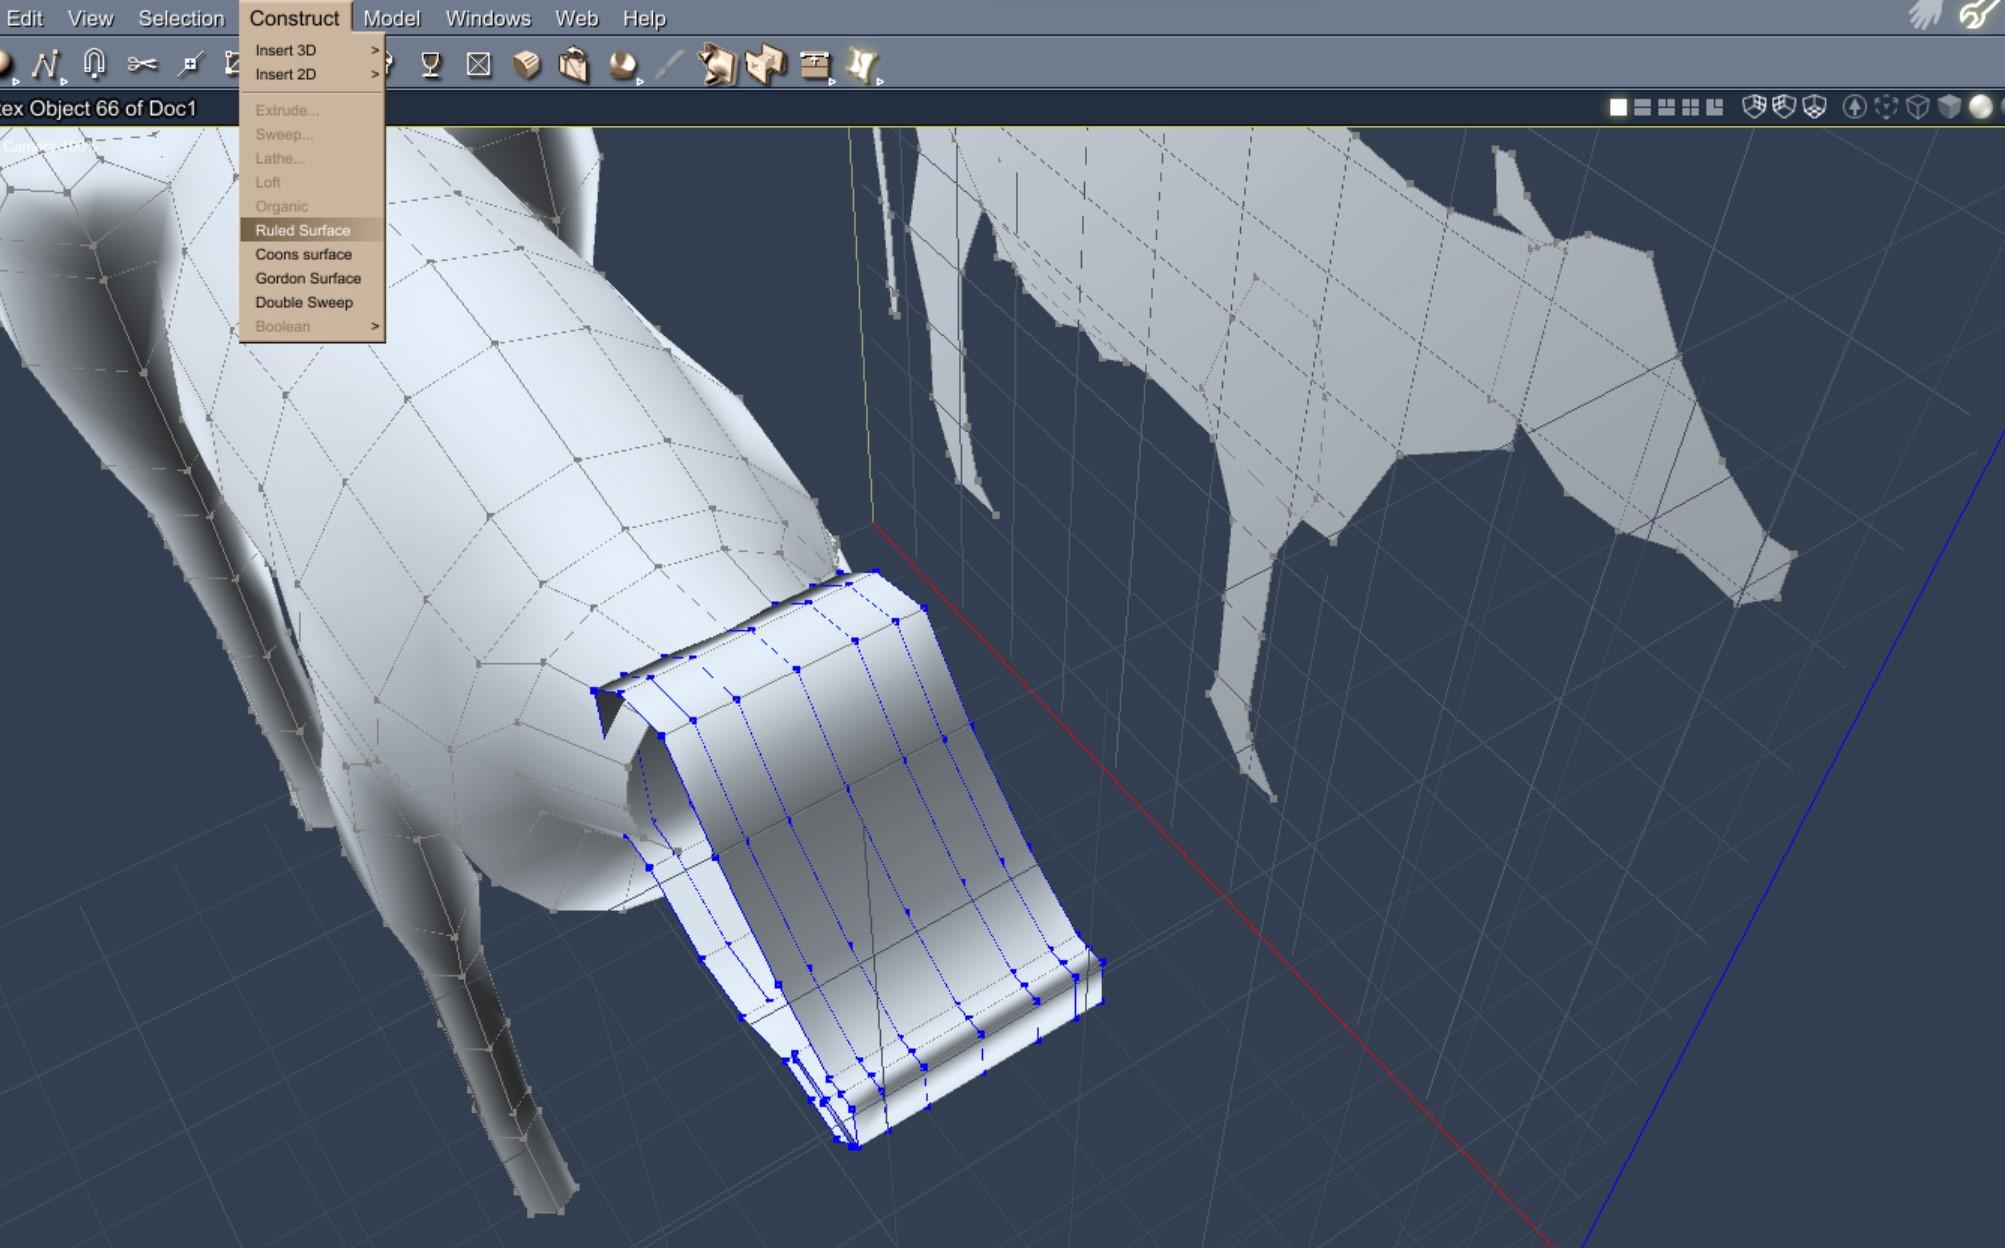Choose Coons surface menu entry
This screenshot has width=2005, height=1248.
pos(303,254)
